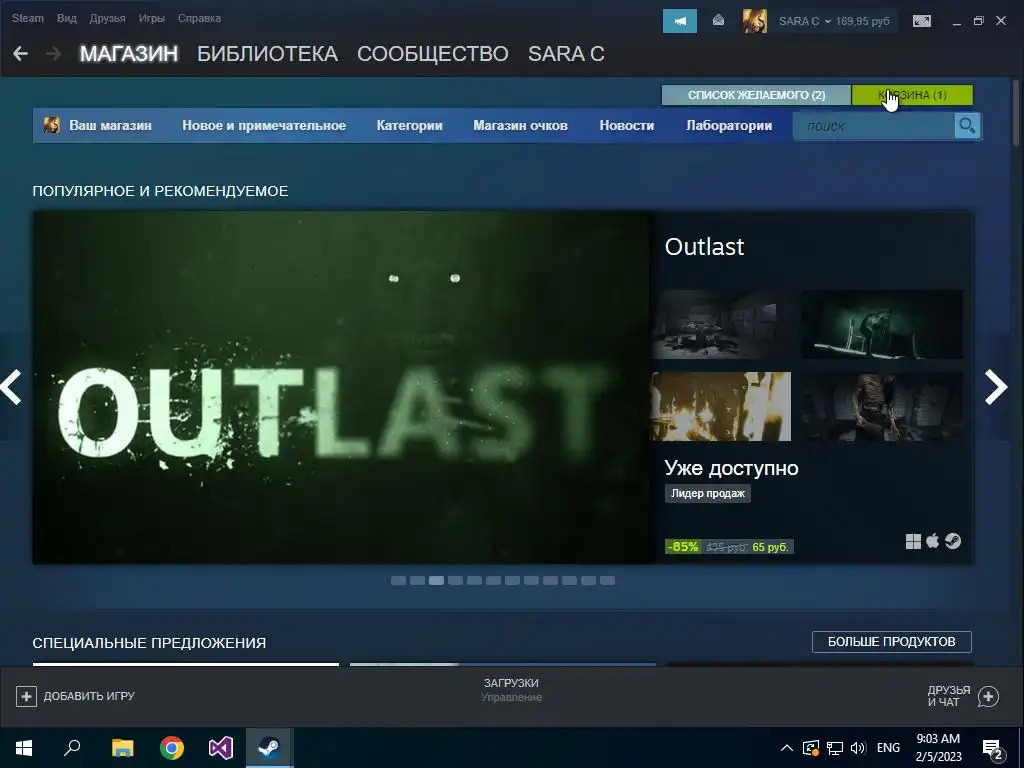The image size is (1024, 768).
Task: Show hidden tray icons chevron
Action: [787, 748]
